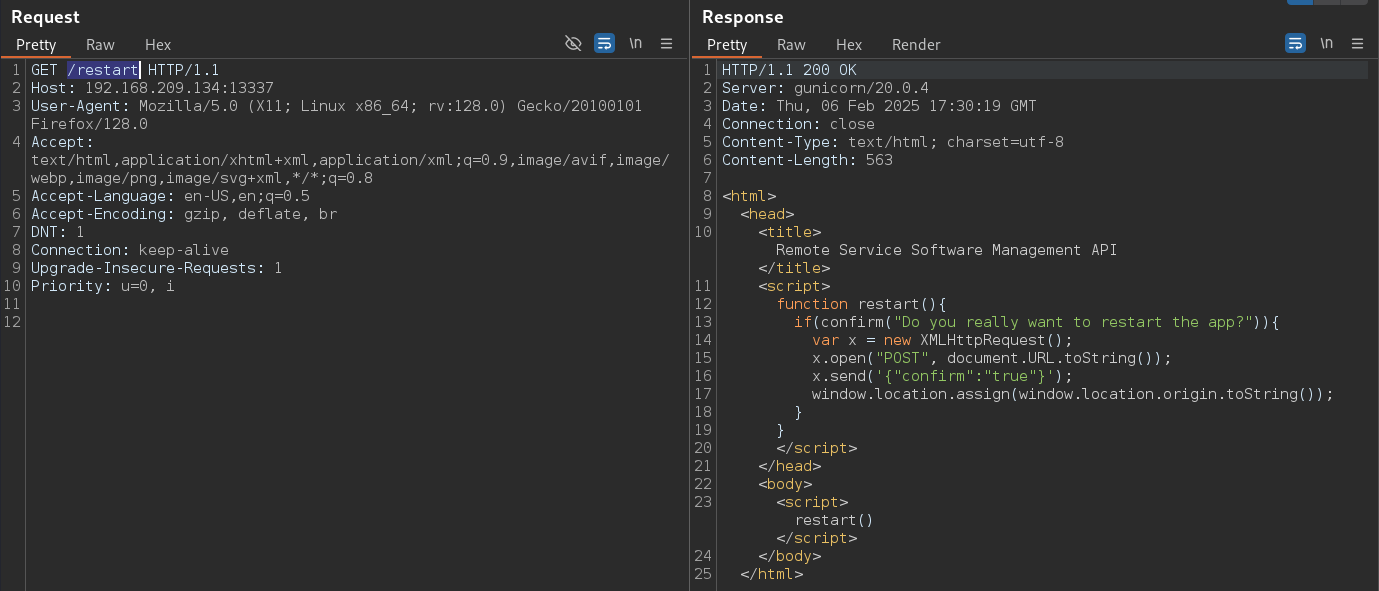Open the Request panel hamburger options menu
The image size is (1379, 591).
tap(667, 43)
